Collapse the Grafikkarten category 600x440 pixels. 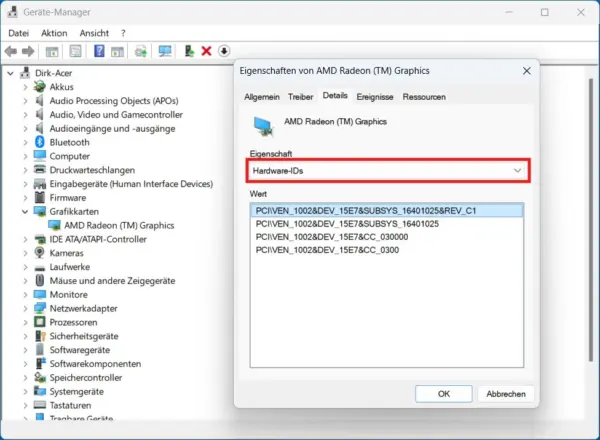point(25,212)
